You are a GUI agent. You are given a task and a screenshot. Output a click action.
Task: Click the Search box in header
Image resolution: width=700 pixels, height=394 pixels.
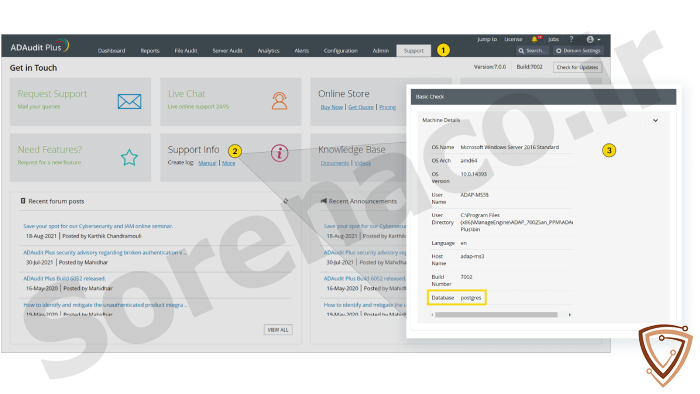(532, 51)
